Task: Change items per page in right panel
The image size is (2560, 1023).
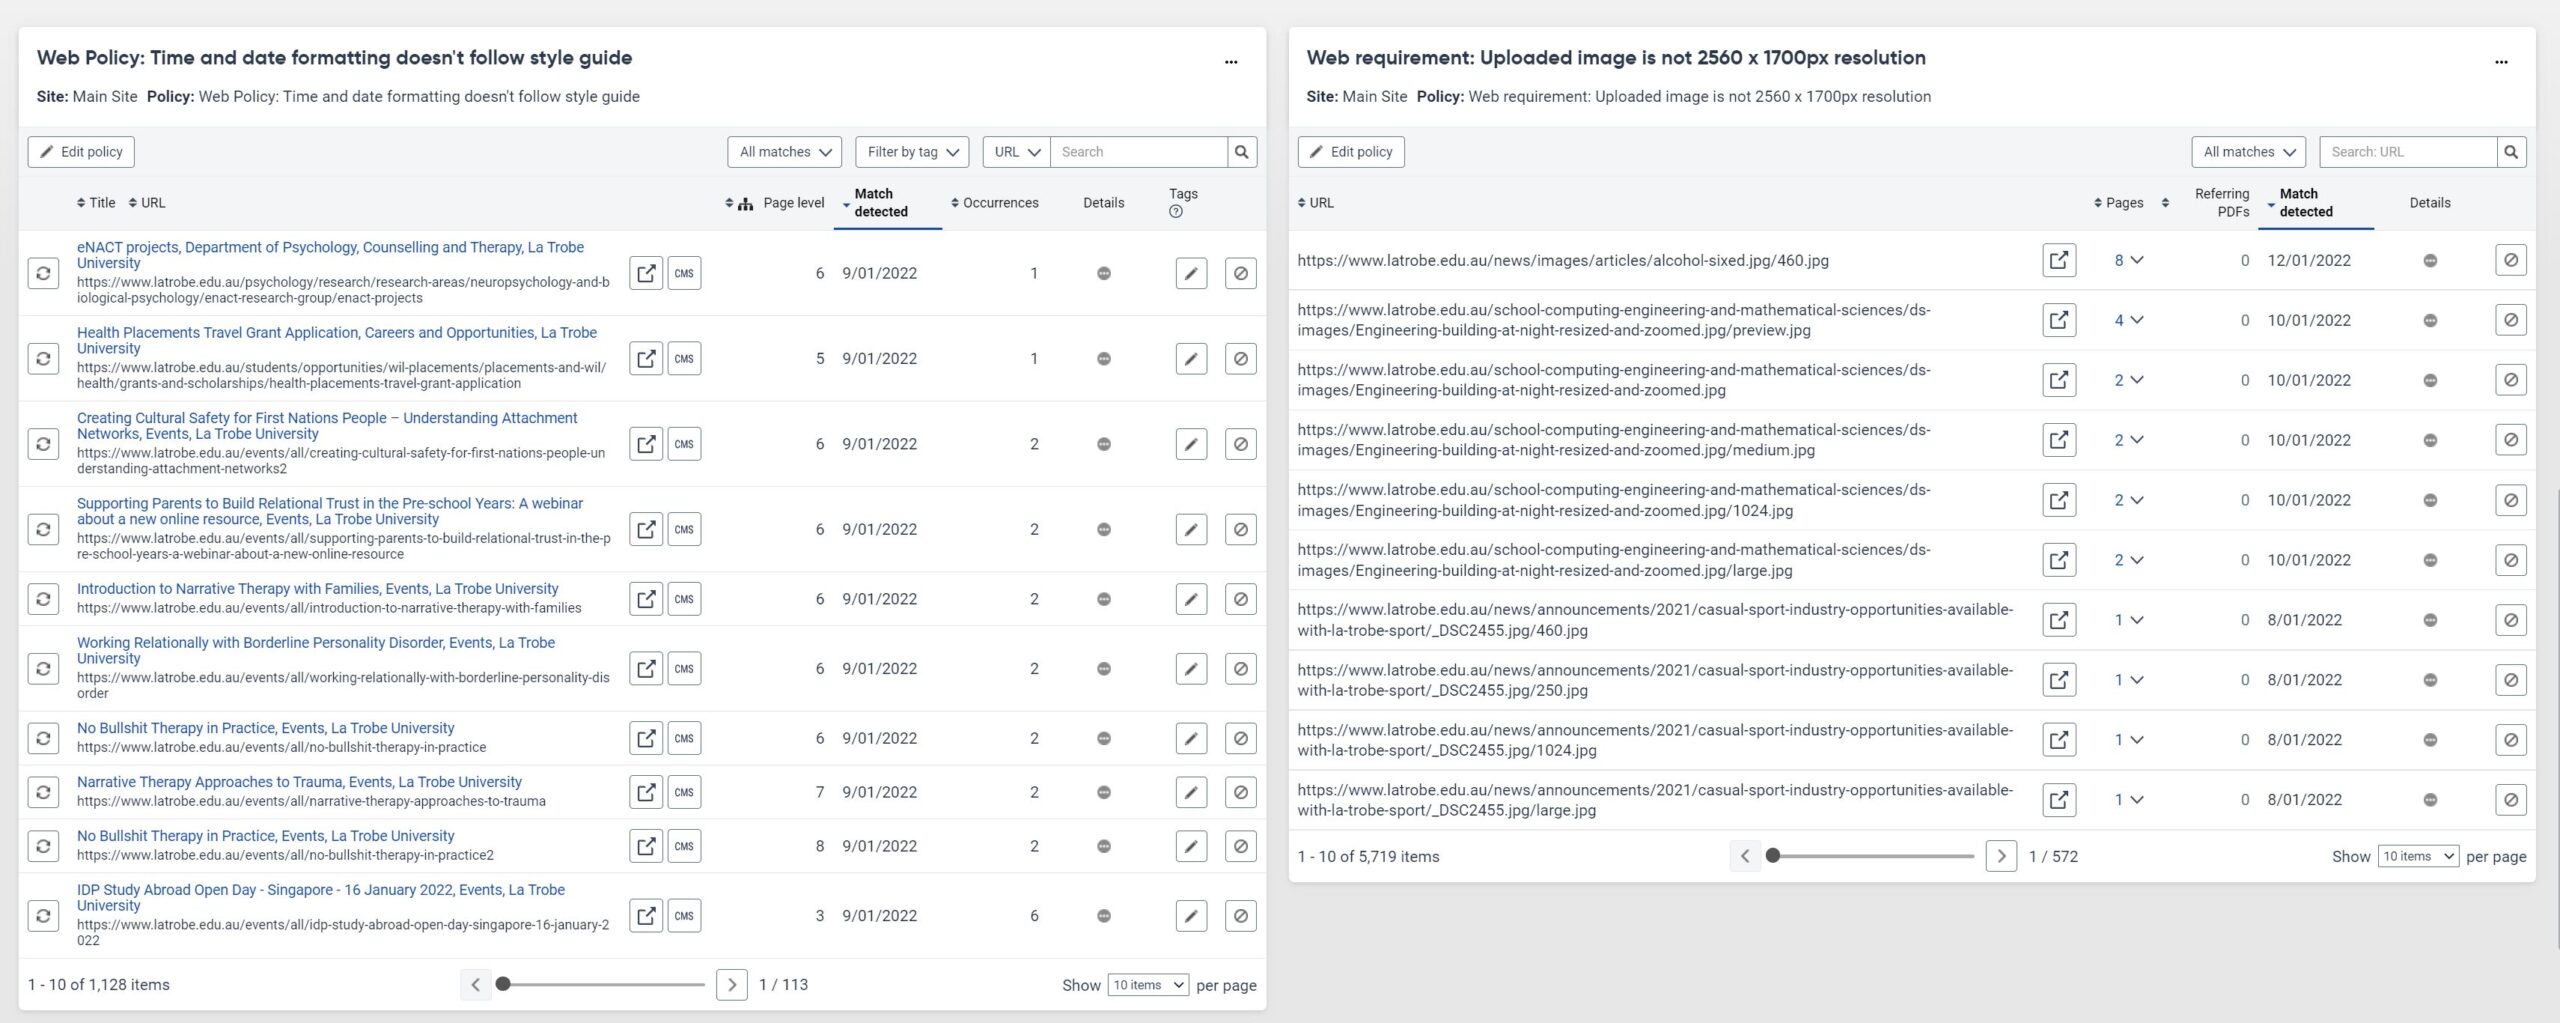Action: point(2417,857)
